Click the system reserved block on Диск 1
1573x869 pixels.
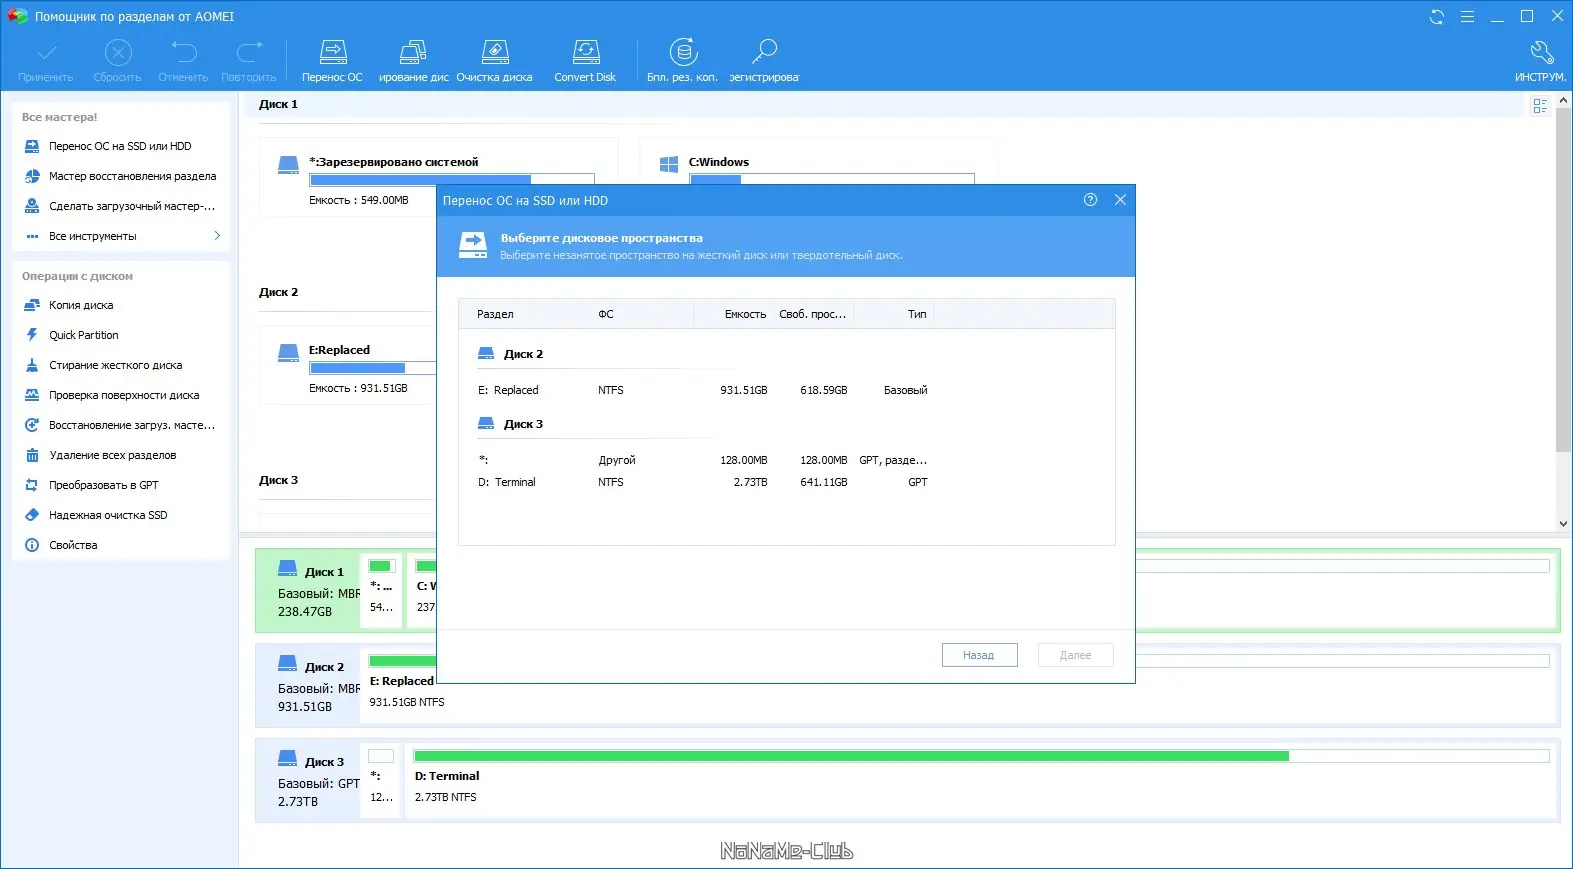[x=381, y=590]
